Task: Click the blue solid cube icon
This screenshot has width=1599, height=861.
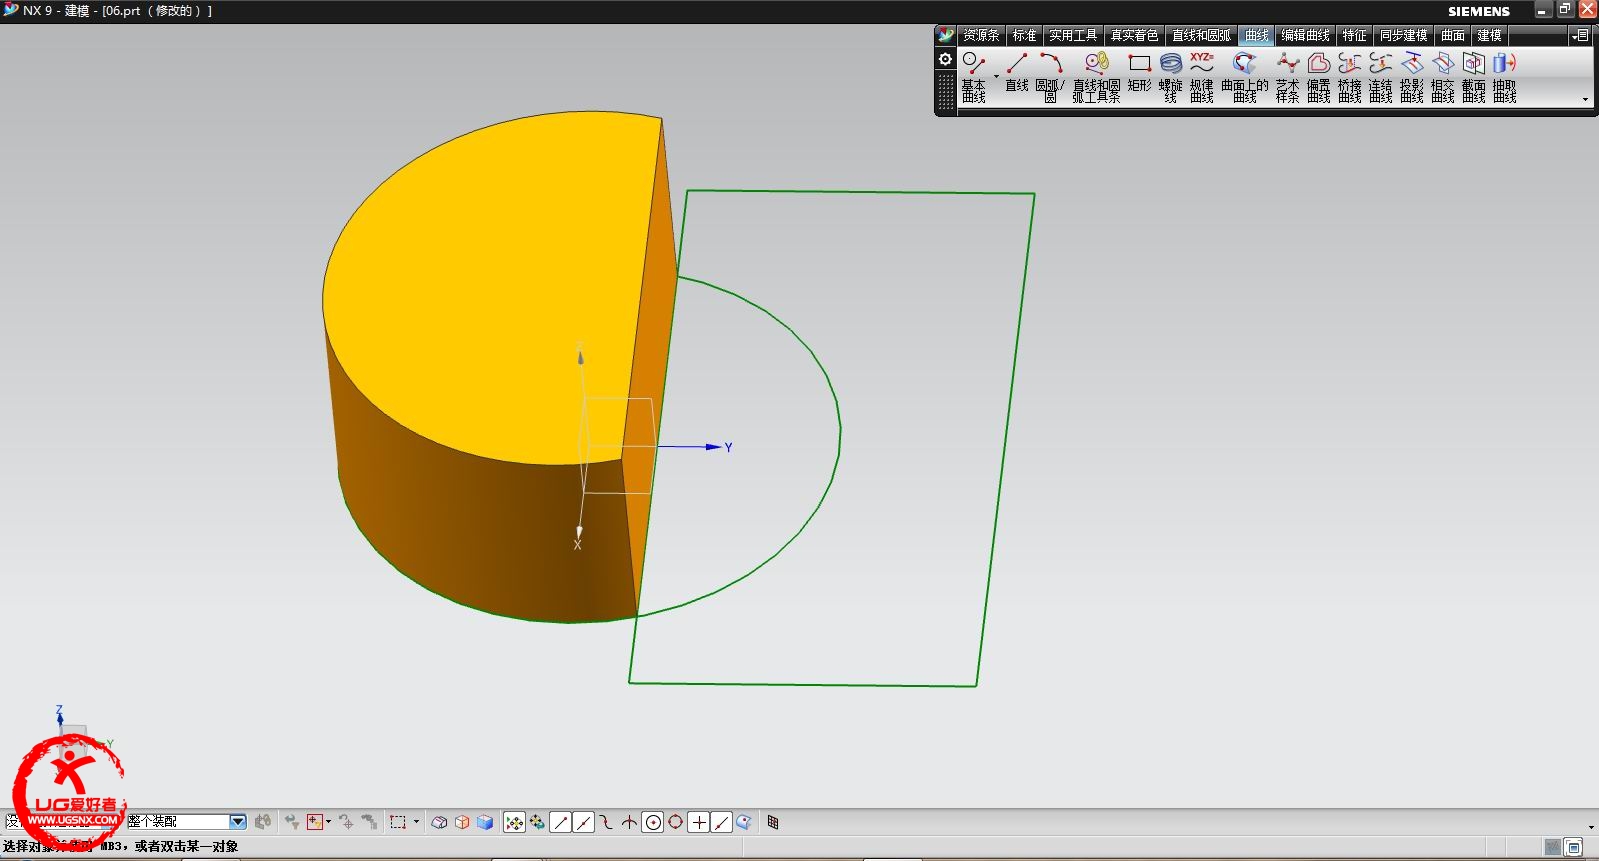Action: pyautogui.click(x=485, y=822)
